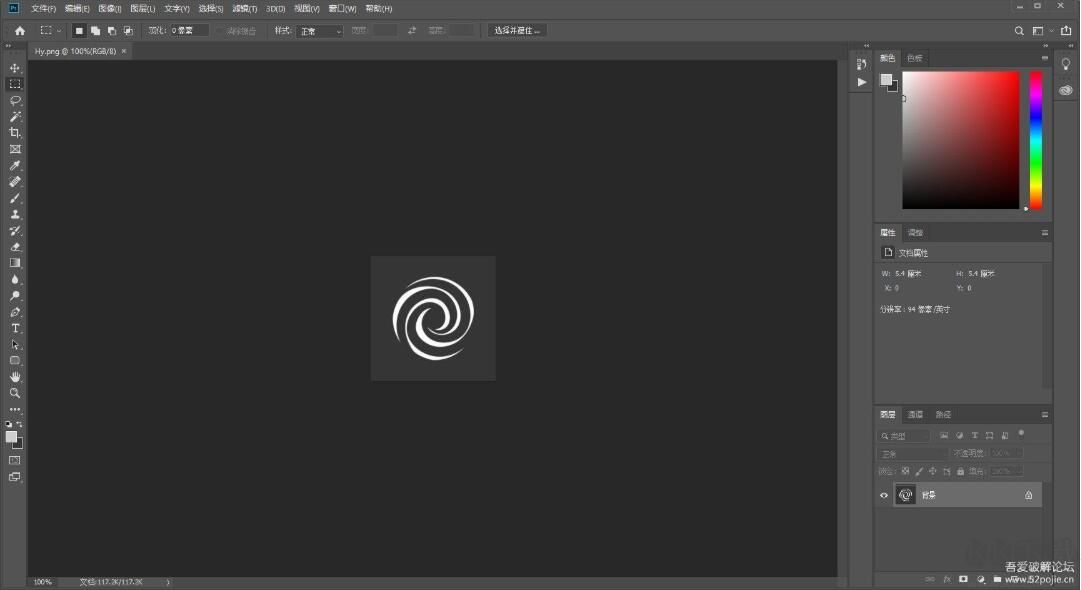Viewport: 1081px width, 590px height.
Task: Switch to the 通道 tab
Action: [914, 414]
